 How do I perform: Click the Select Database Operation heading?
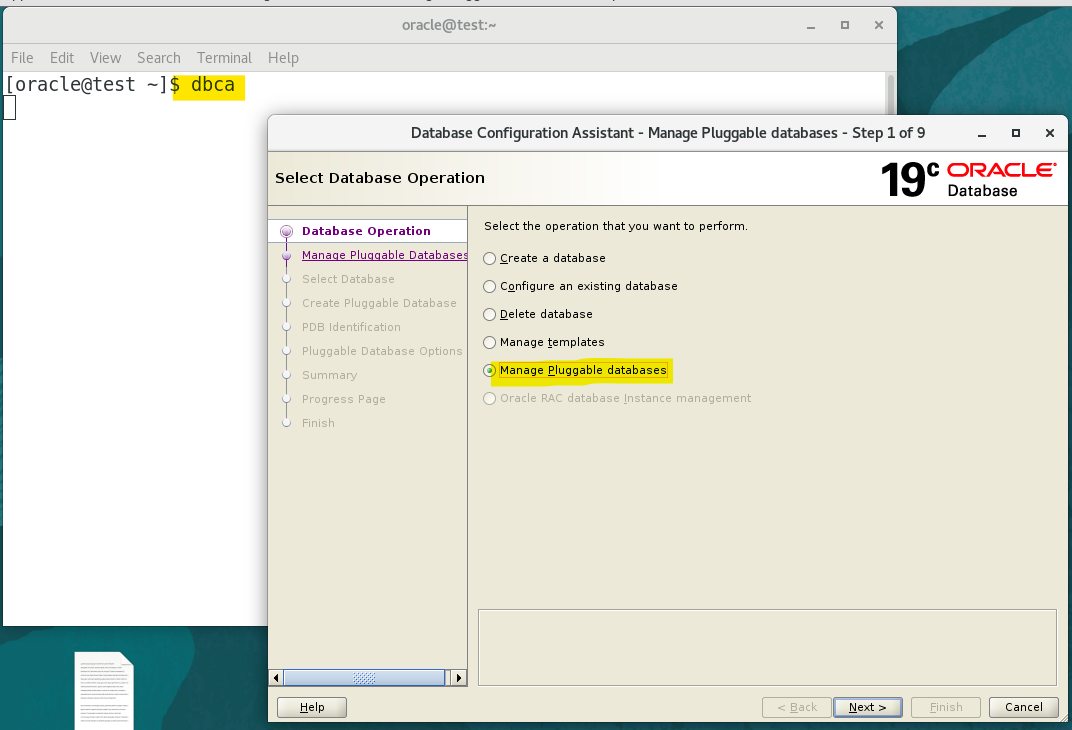[379, 178]
